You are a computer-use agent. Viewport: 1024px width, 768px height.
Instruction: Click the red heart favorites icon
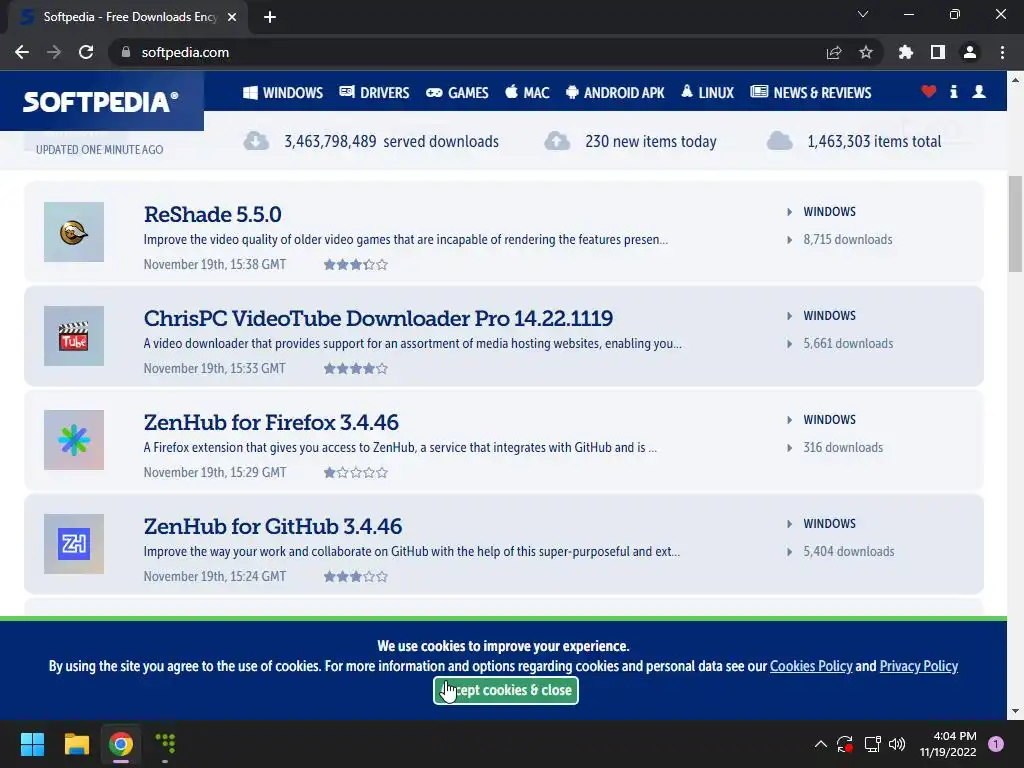(x=929, y=91)
